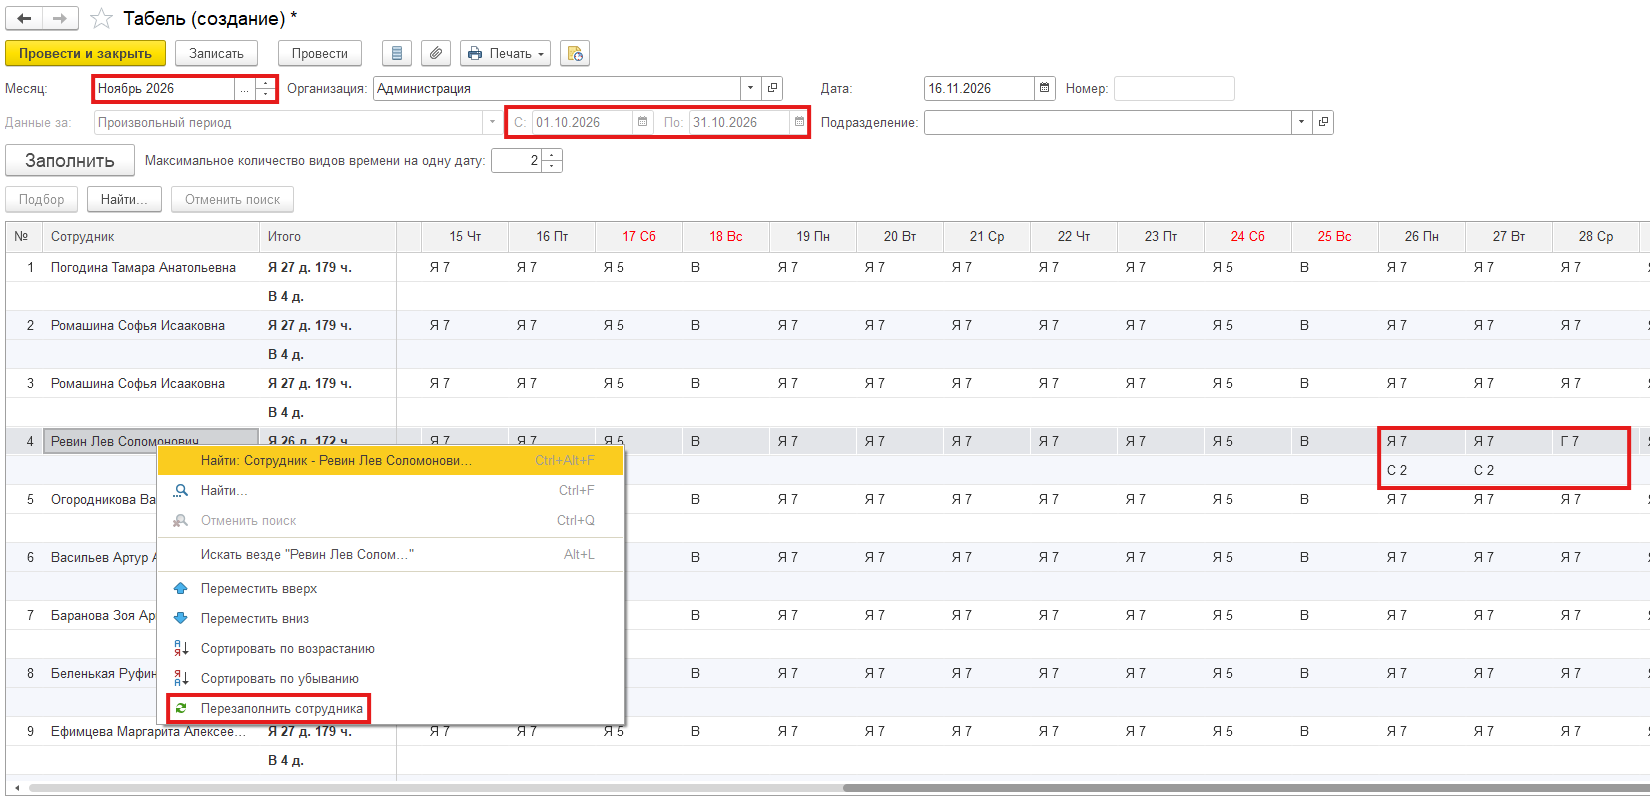Click the 'Найти...' button above the table
The image size is (1650, 804).
coord(124,200)
